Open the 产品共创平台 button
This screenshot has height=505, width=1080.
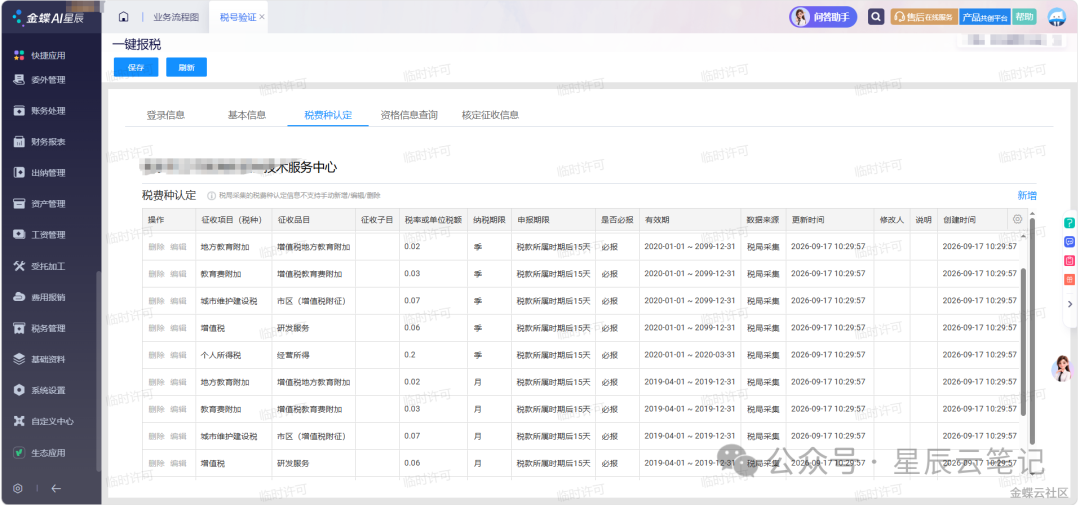click(984, 17)
